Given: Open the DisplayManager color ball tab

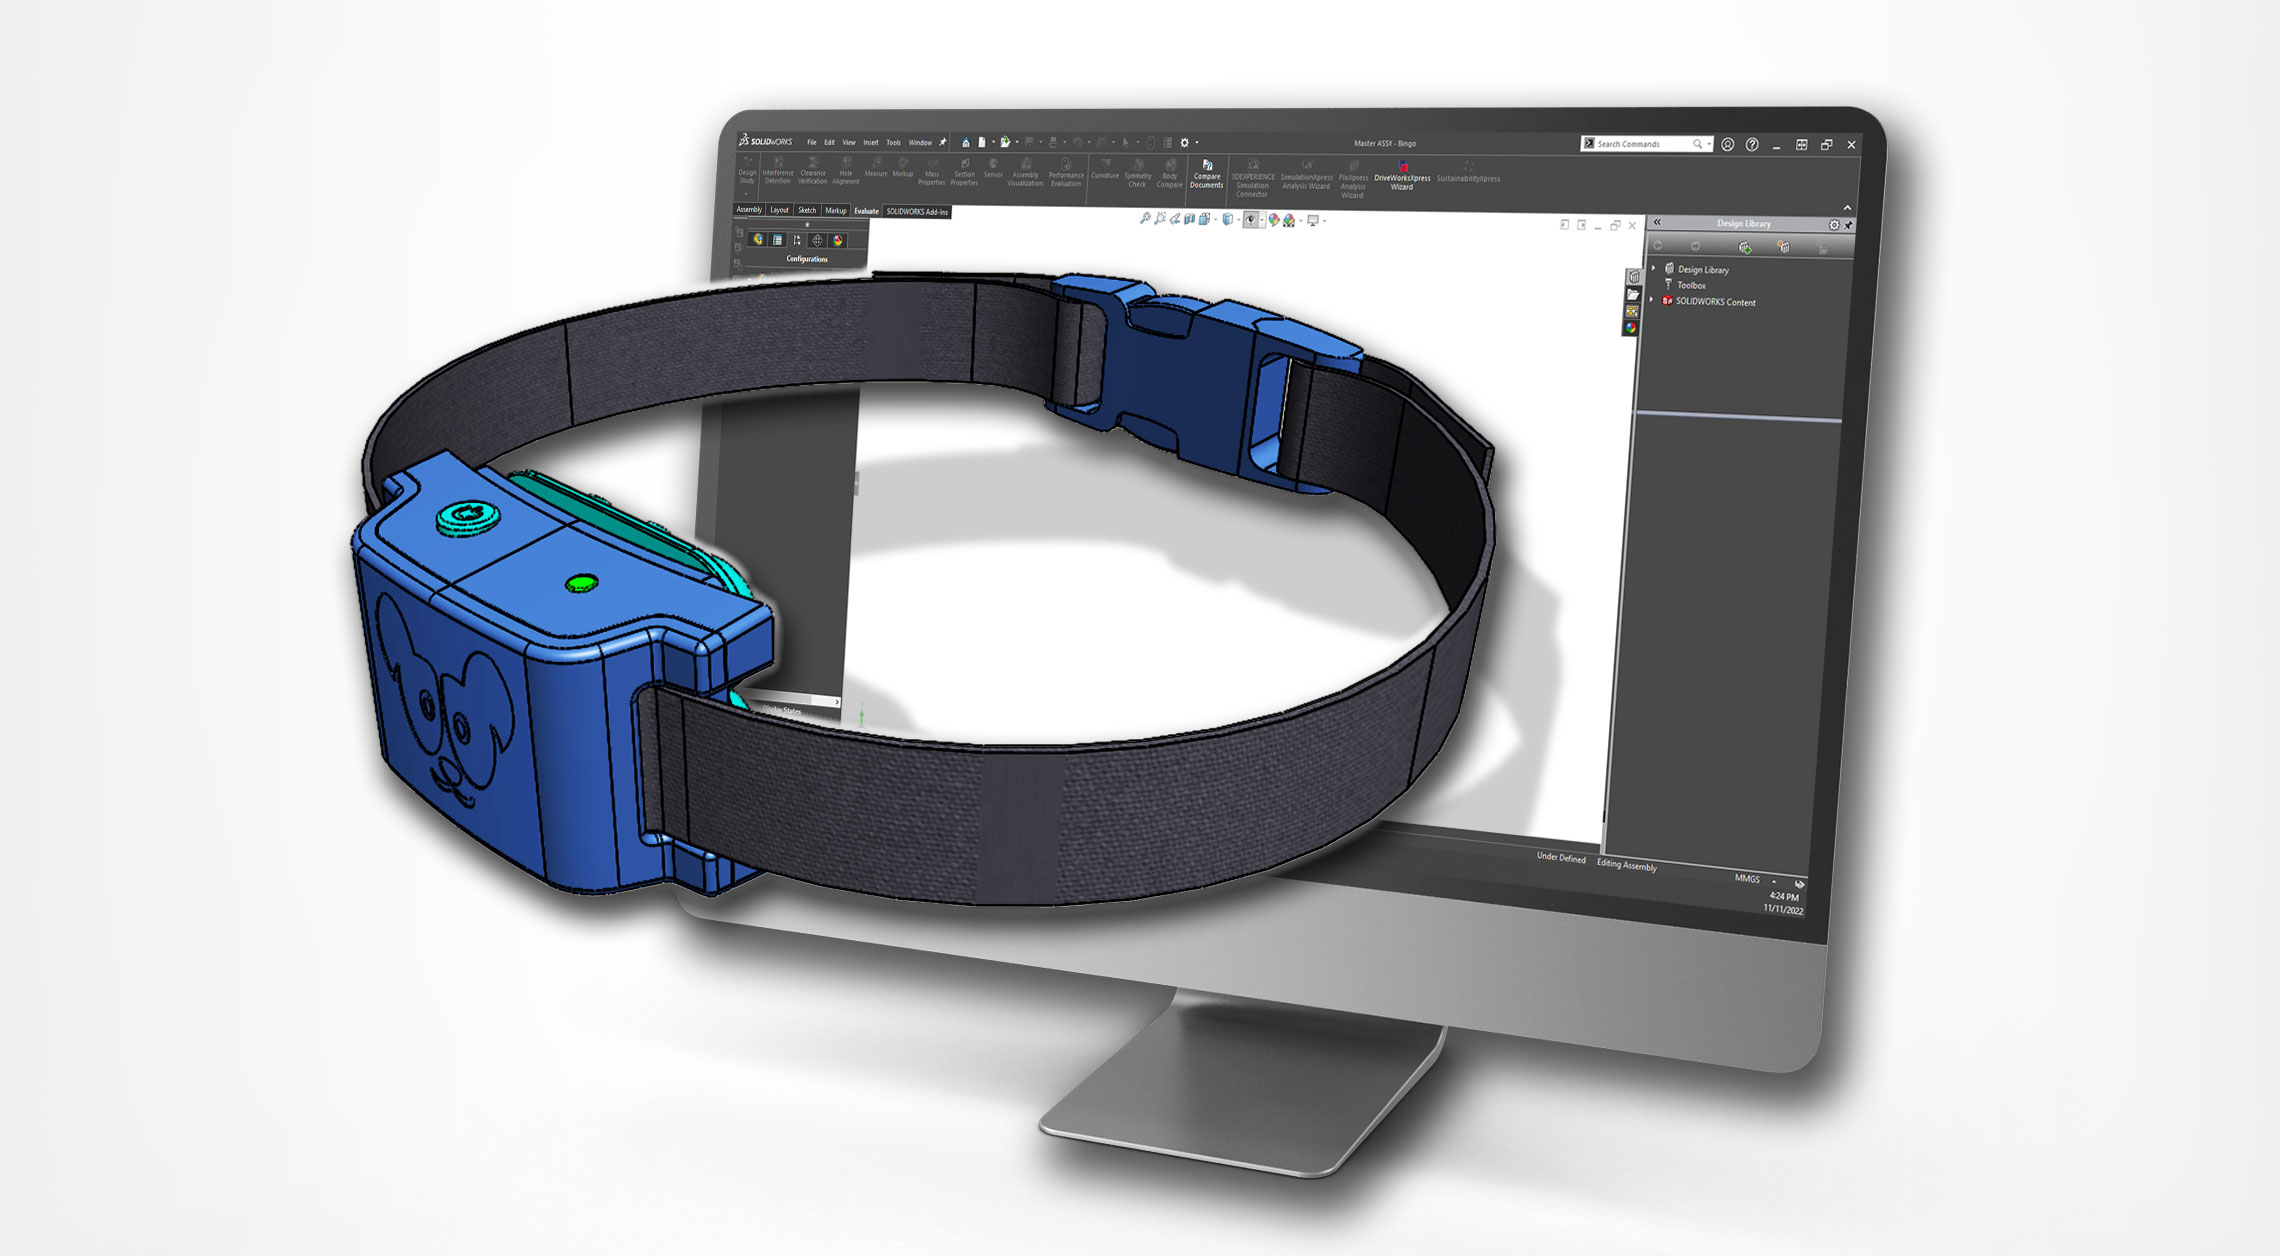Looking at the screenshot, I should coord(838,240).
